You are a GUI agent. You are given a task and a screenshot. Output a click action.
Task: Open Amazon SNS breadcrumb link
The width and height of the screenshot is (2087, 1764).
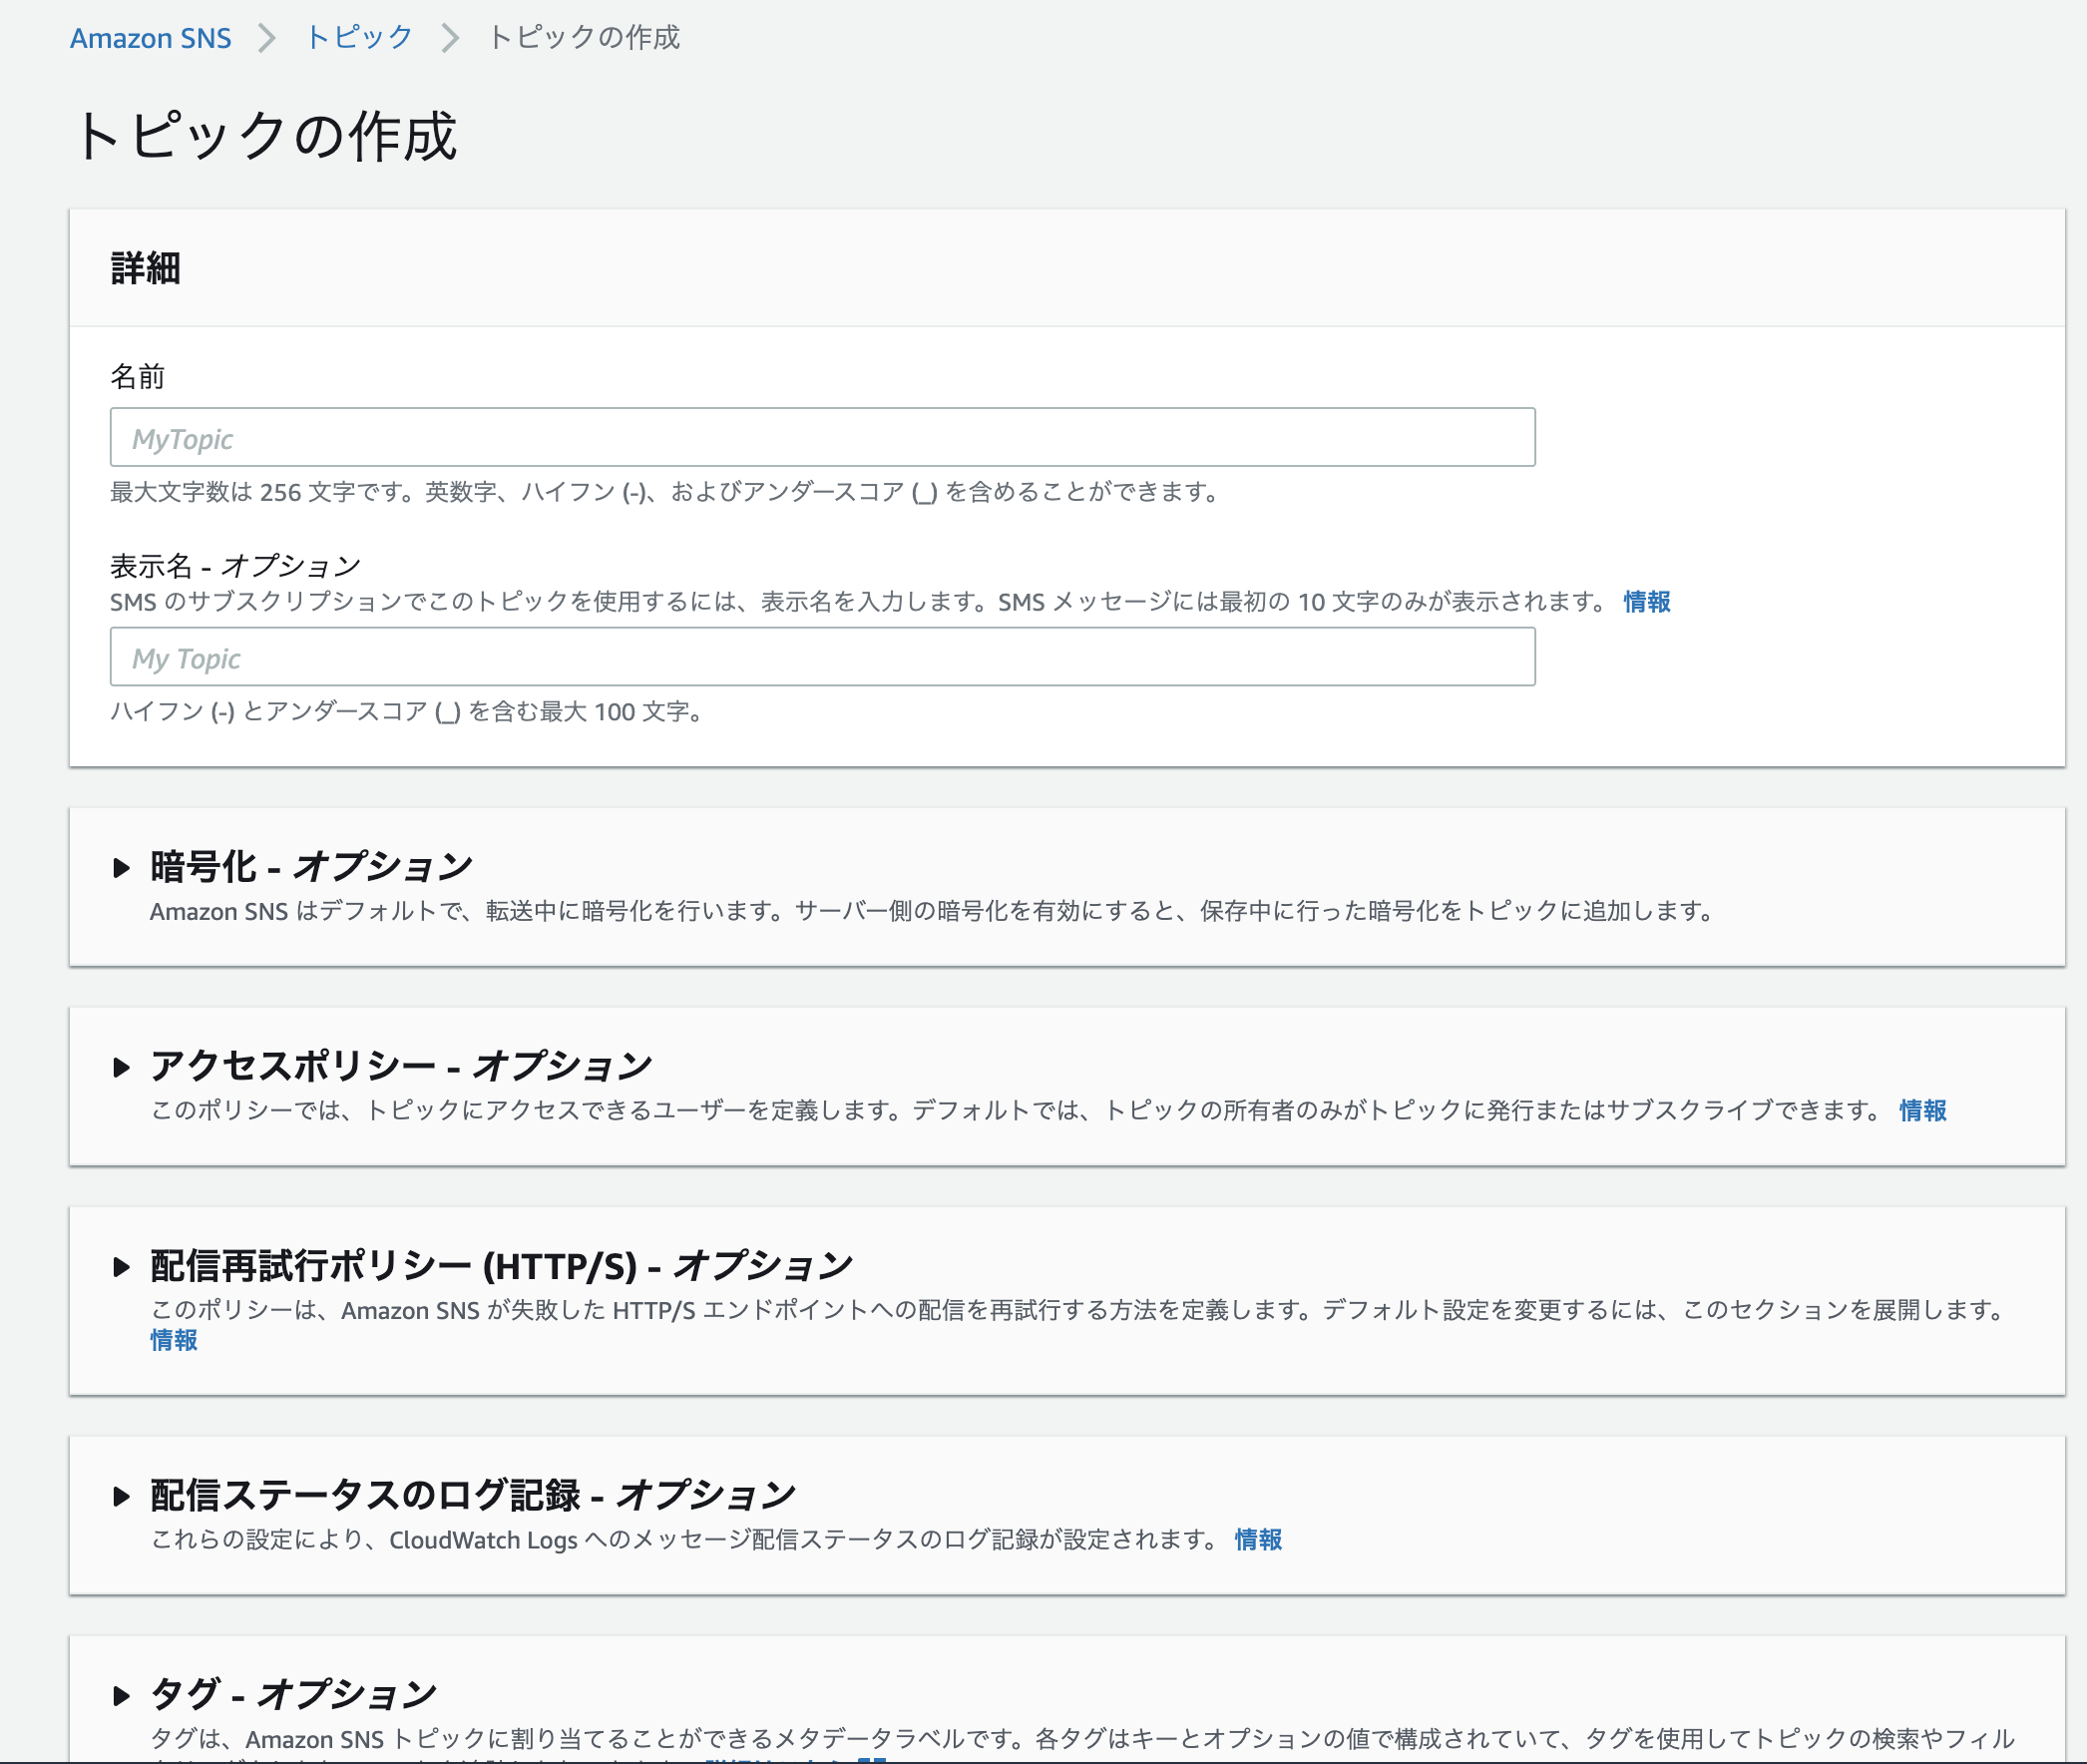(150, 38)
